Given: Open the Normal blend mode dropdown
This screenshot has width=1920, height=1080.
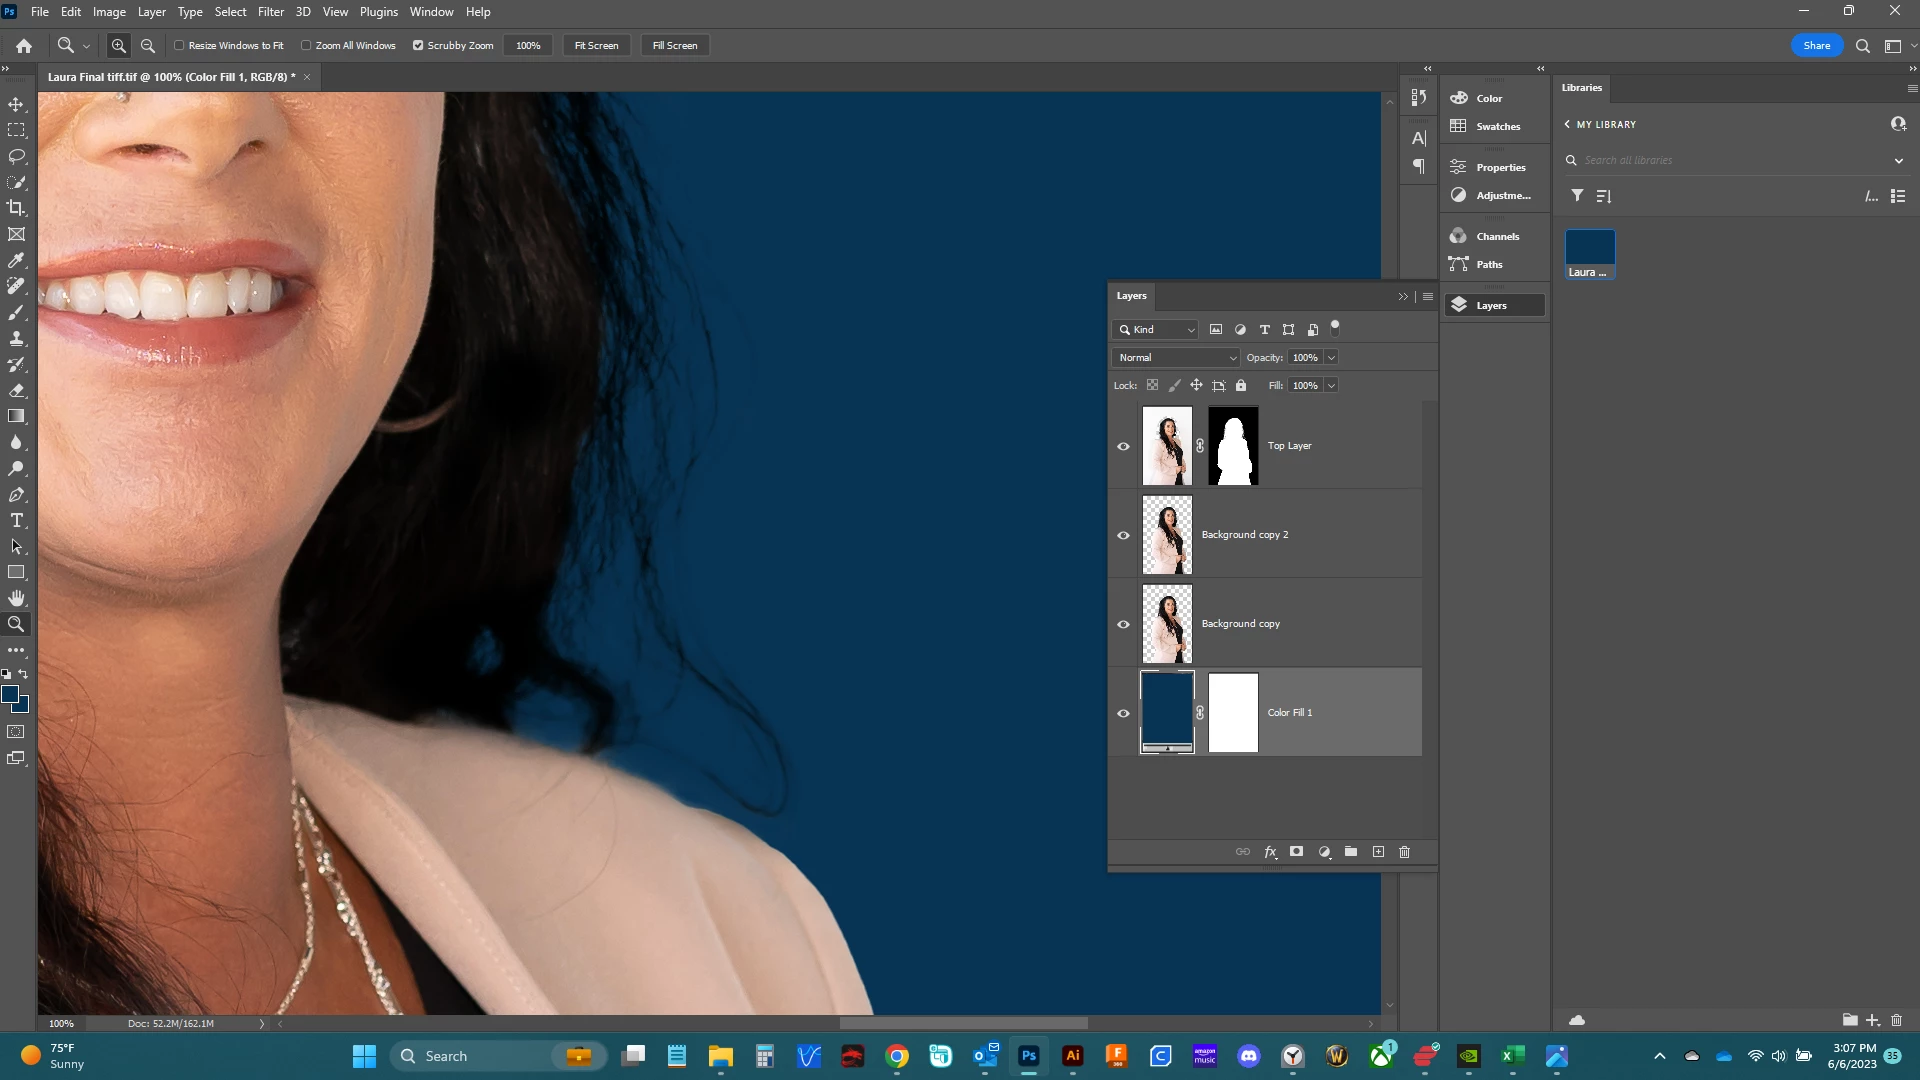Looking at the screenshot, I should pyautogui.click(x=1176, y=357).
